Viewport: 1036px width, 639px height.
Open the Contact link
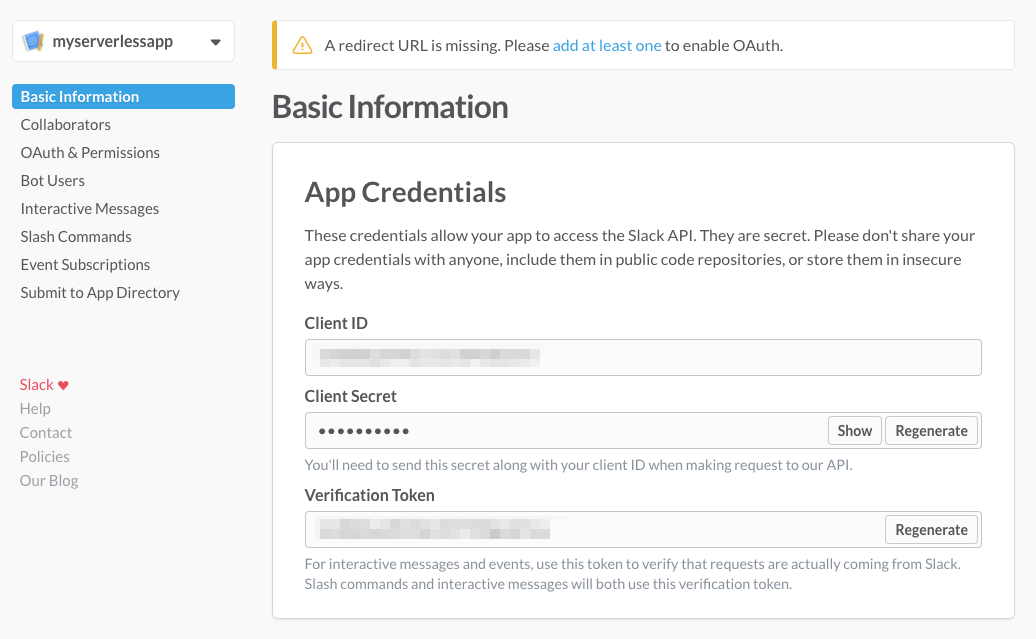[46, 433]
